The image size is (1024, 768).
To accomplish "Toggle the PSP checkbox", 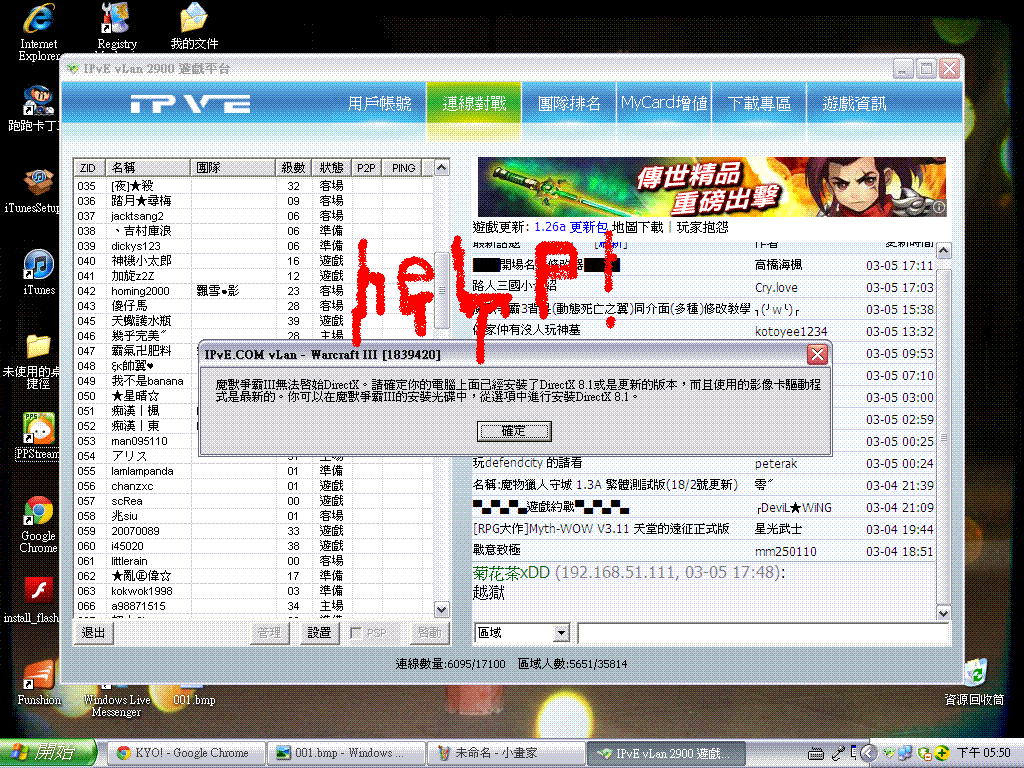I will (356, 633).
